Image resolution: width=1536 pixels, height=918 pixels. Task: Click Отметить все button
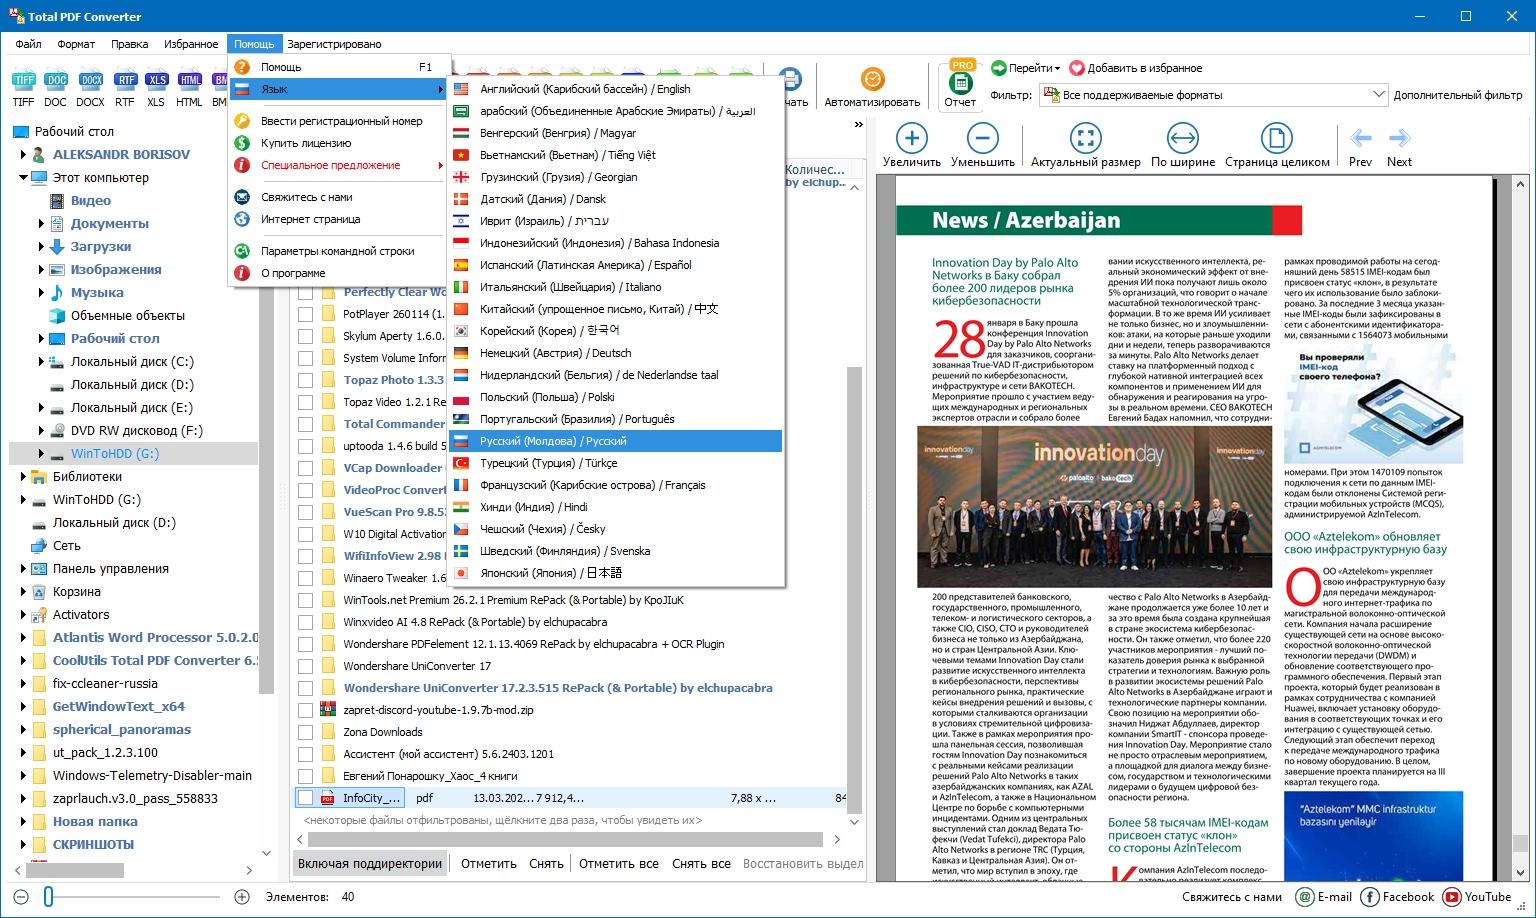619,864
